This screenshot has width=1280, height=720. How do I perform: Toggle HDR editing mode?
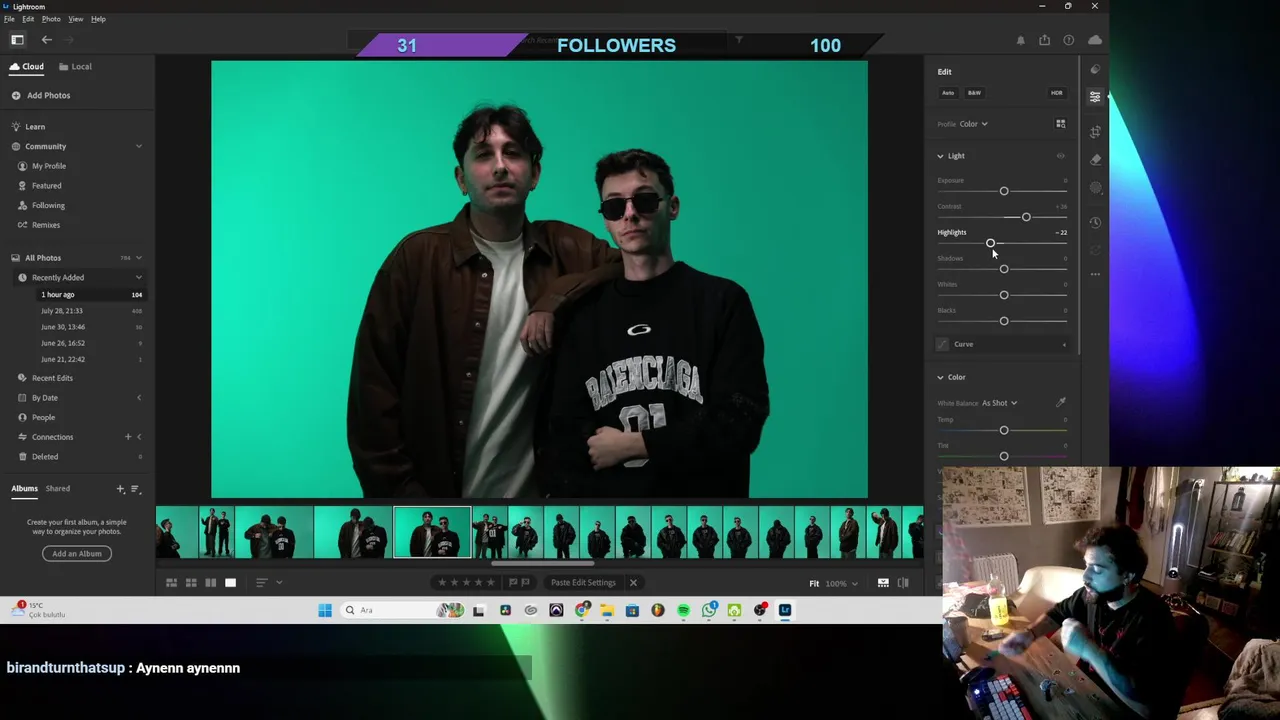click(1056, 93)
